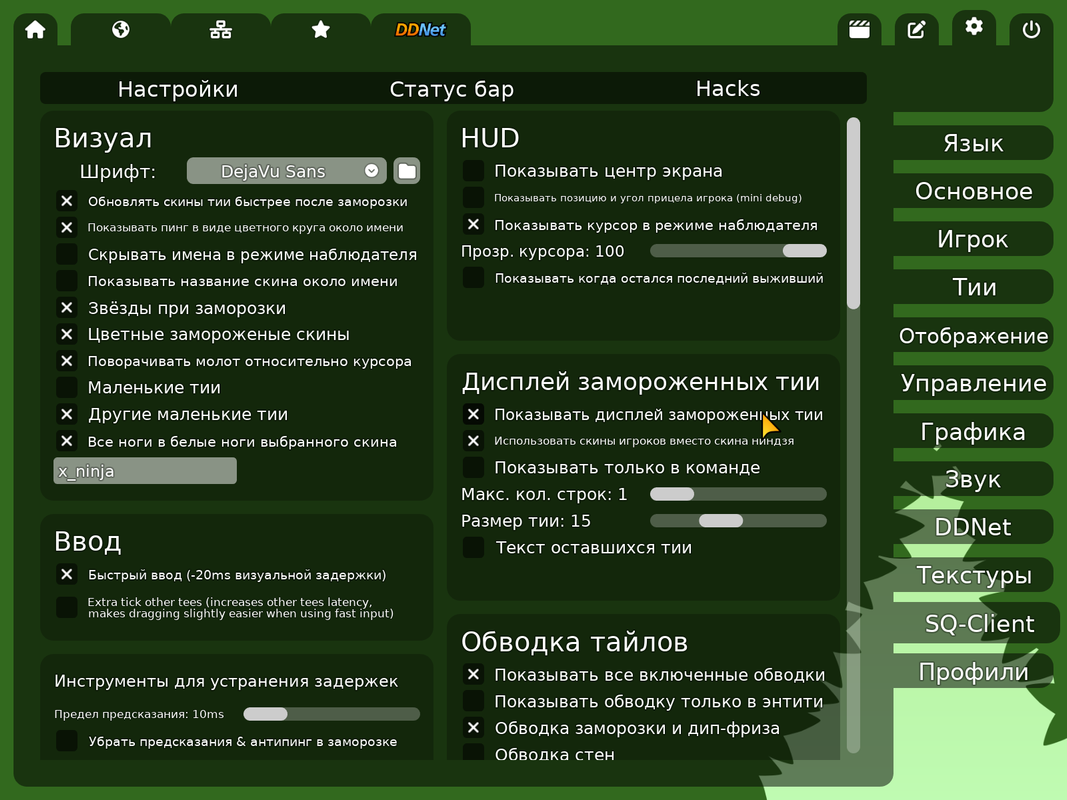Adjust the Размер тии slider

pyautogui.click(x=738, y=520)
